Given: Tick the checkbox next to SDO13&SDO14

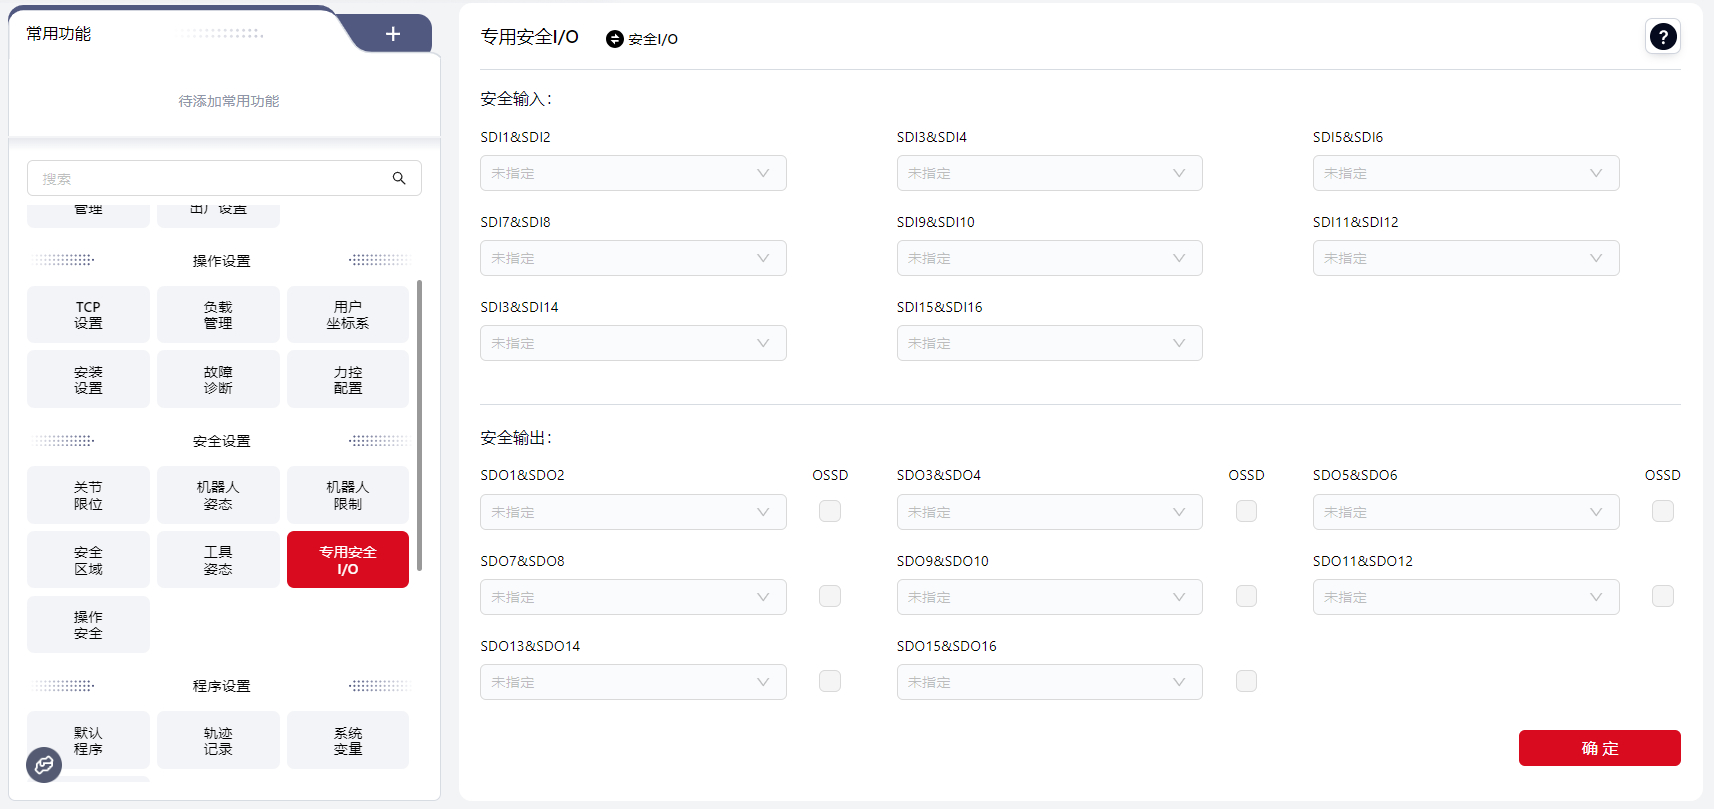Looking at the screenshot, I should point(830,681).
